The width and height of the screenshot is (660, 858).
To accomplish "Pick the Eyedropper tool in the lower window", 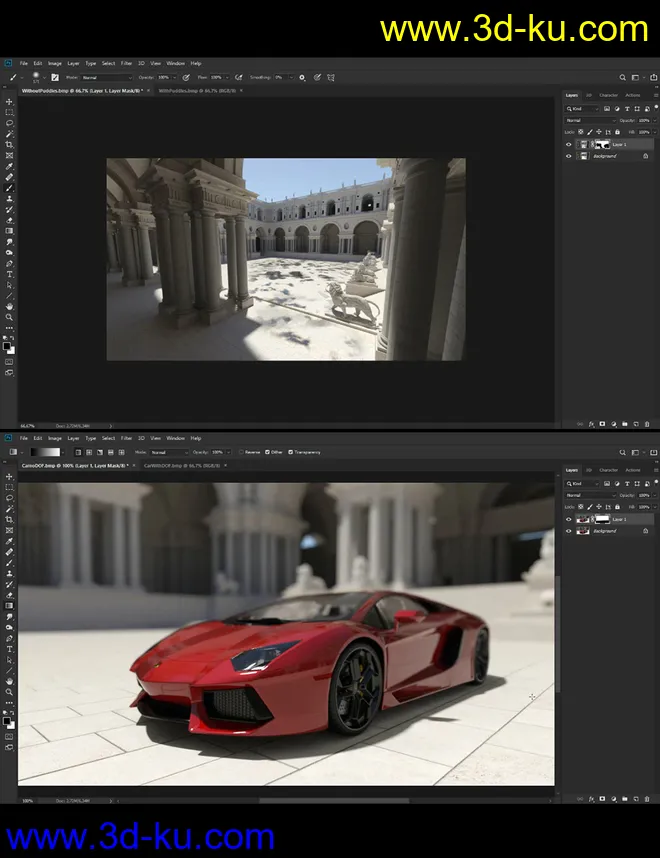I will [10, 541].
